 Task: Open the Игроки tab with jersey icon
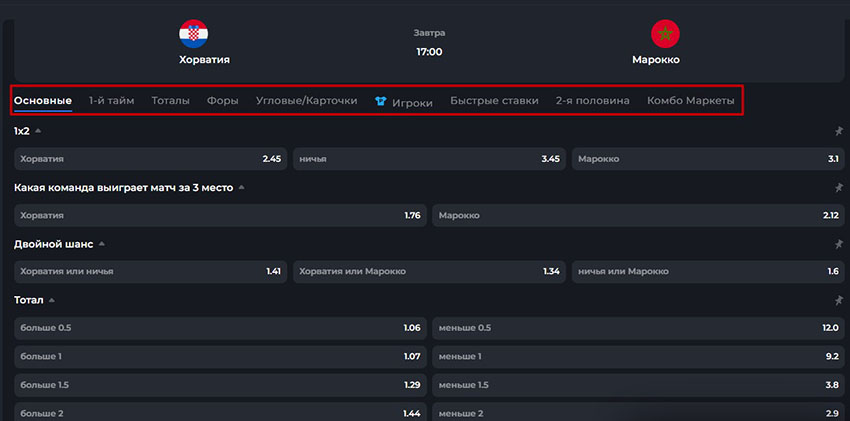pos(403,102)
